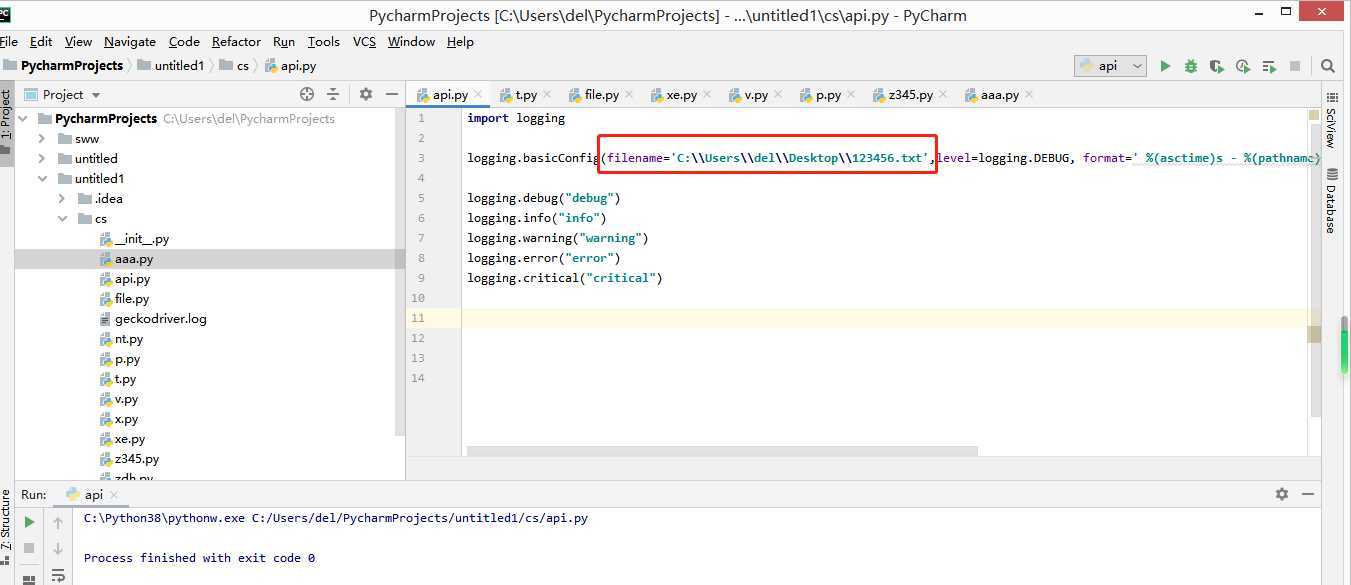
Task: Collapse the untitled1 folder
Action: (x=42, y=178)
